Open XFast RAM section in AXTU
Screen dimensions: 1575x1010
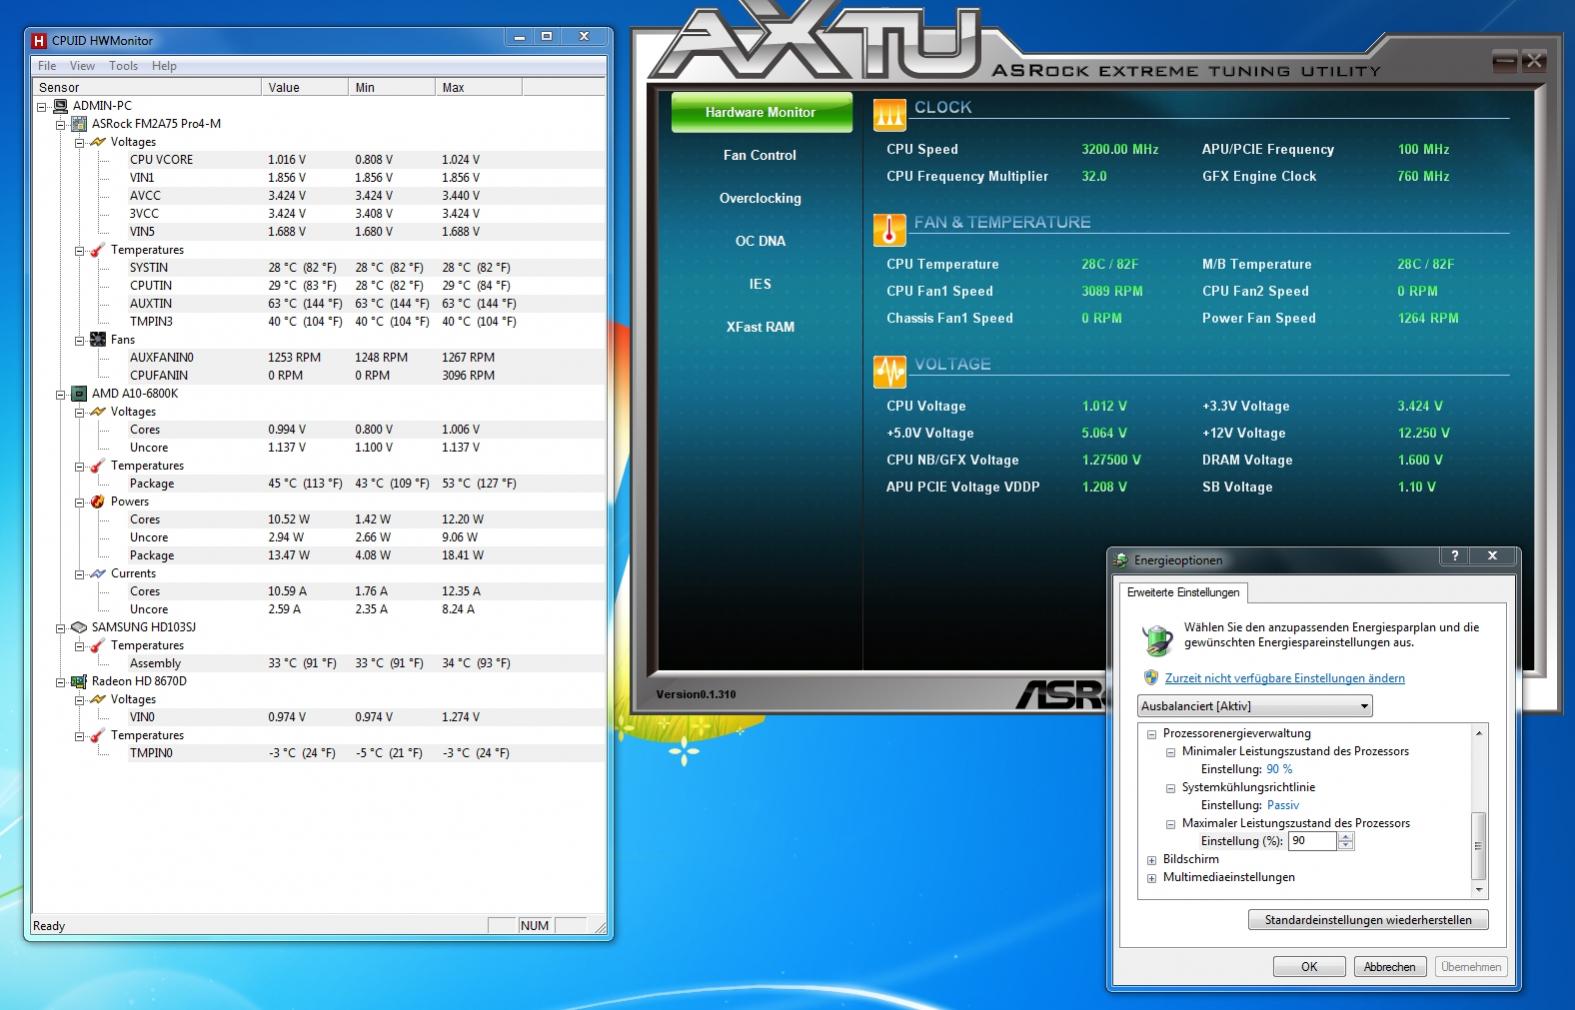pyautogui.click(x=760, y=327)
